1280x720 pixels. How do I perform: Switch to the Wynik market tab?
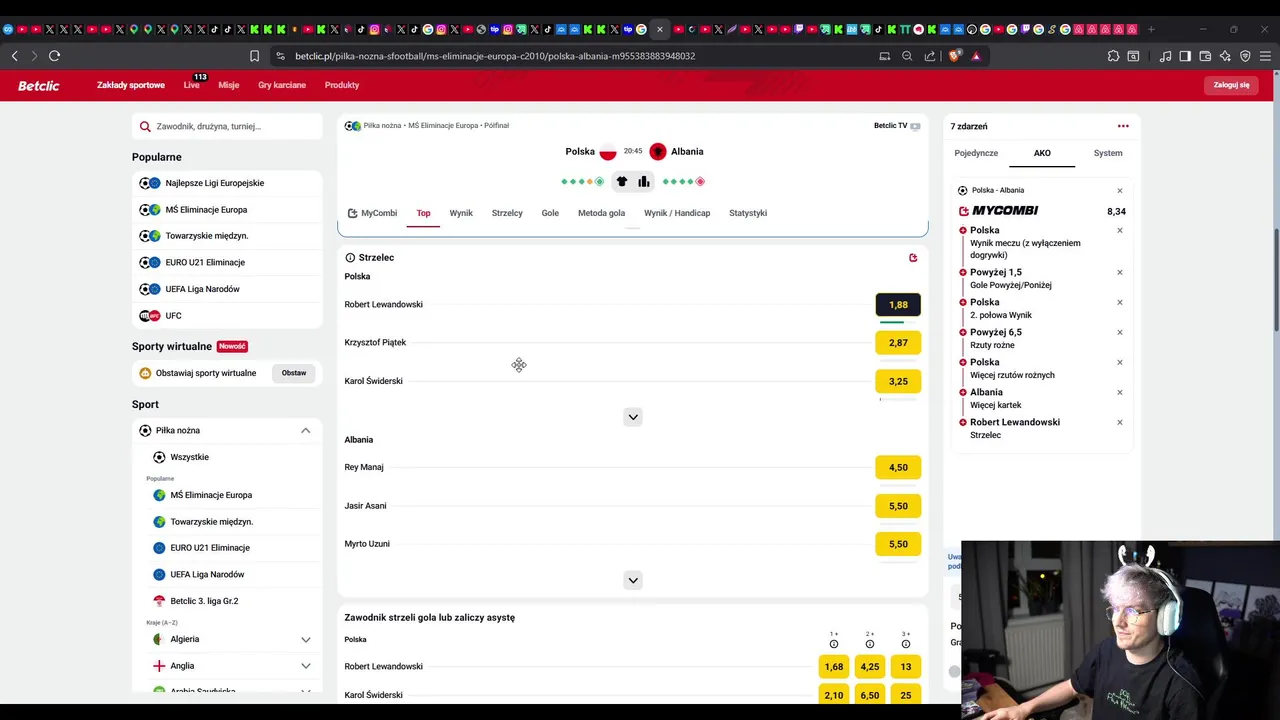coord(461,213)
